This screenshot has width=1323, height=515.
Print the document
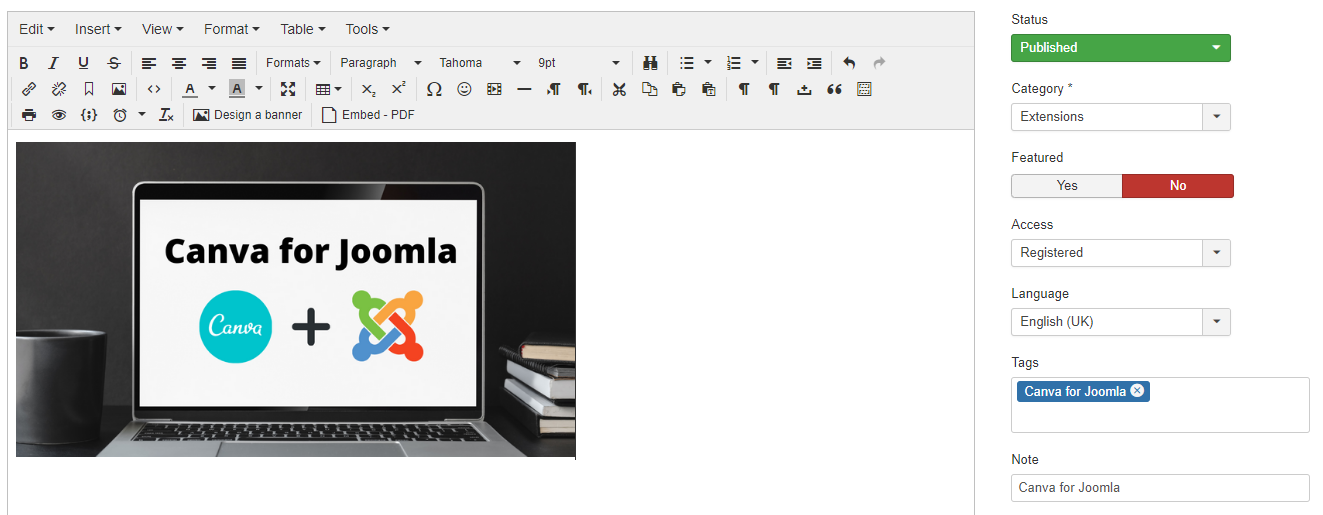[29, 115]
